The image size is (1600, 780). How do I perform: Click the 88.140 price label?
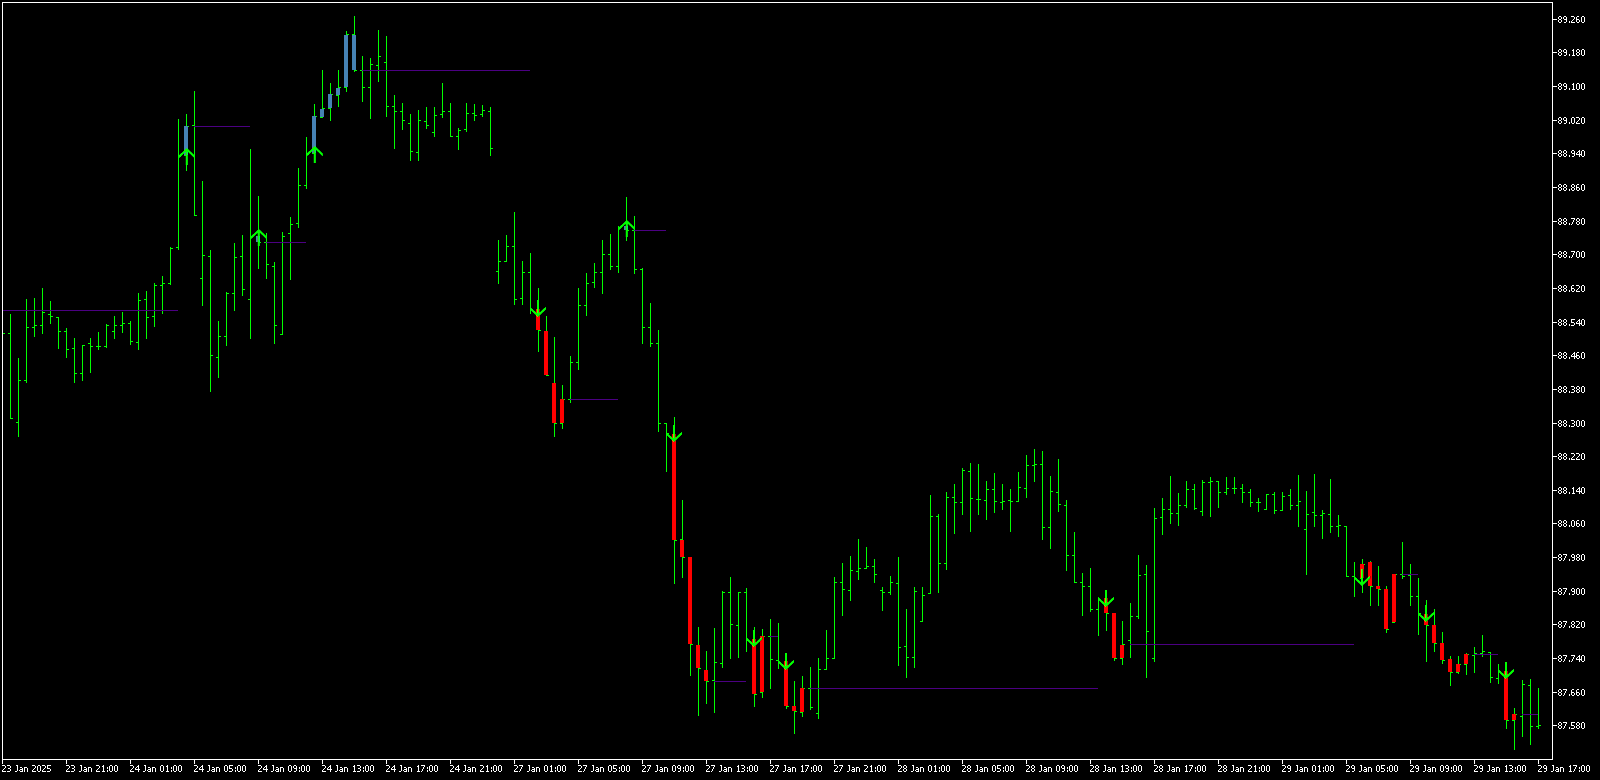(1571, 491)
